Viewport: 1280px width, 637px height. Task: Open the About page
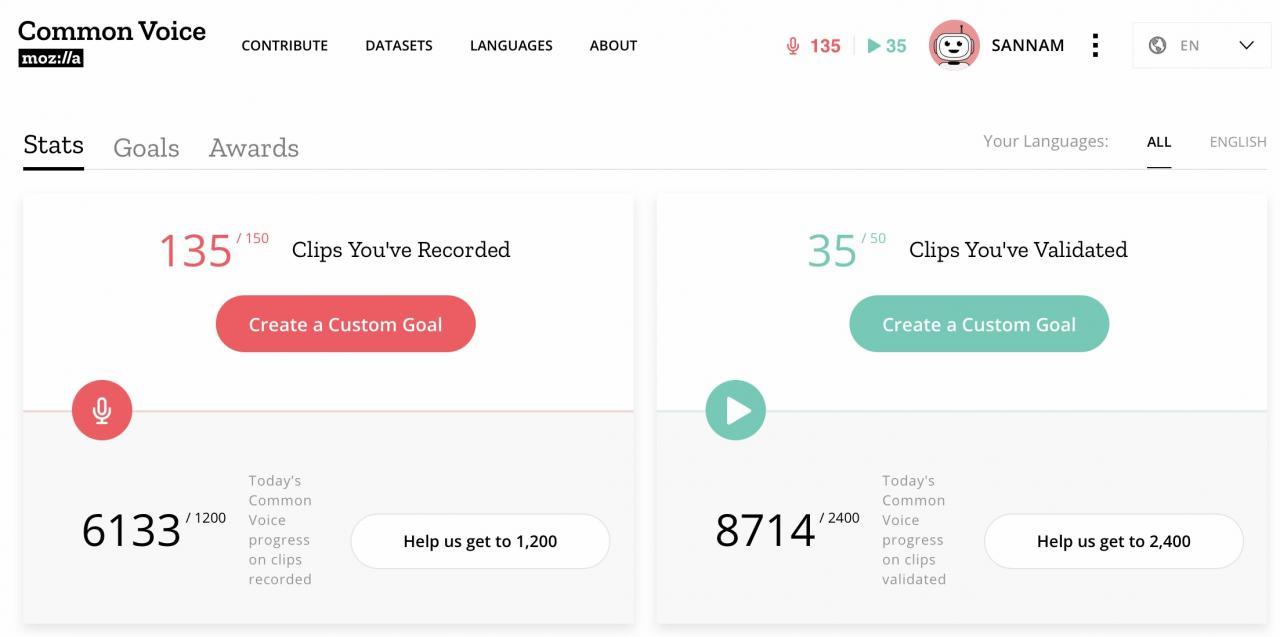click(613, 46)
